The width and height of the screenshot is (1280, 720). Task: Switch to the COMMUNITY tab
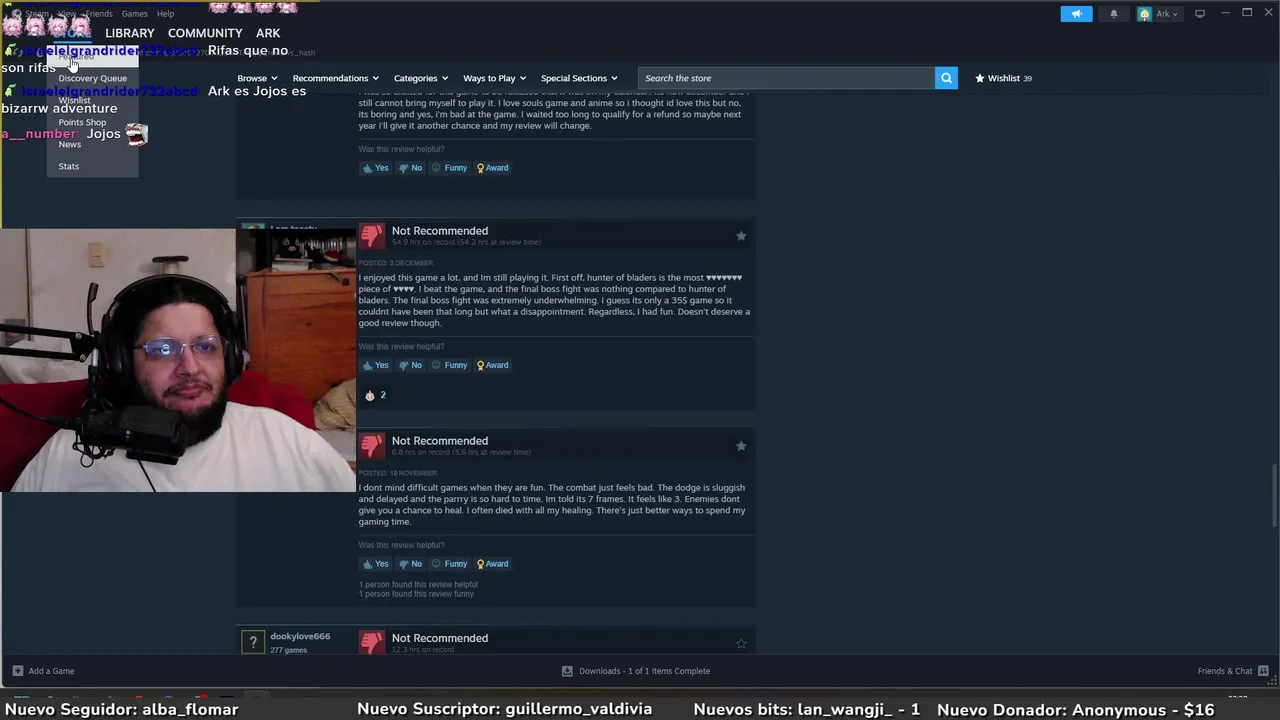tap(205, 33)
